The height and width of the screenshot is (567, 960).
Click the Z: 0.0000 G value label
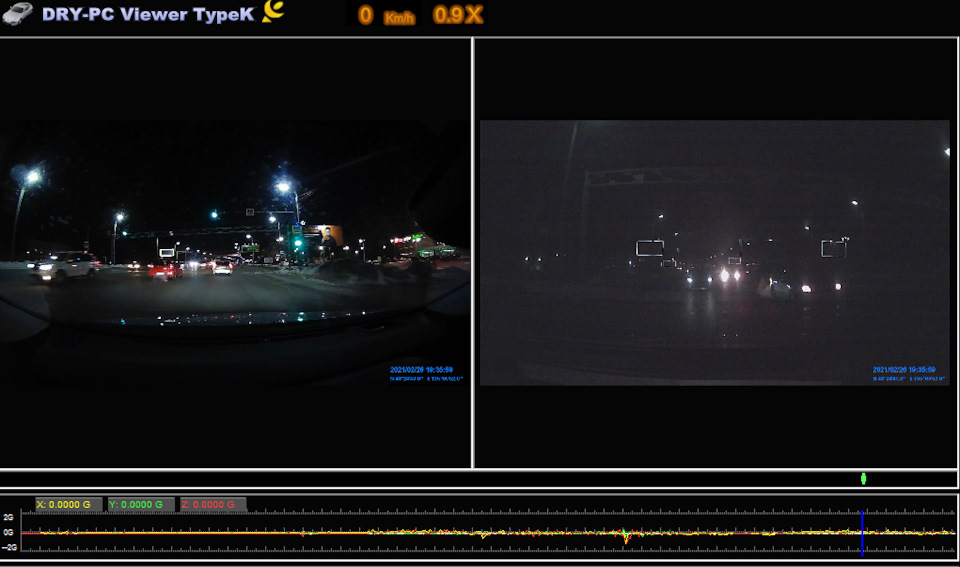pos(213,505)
